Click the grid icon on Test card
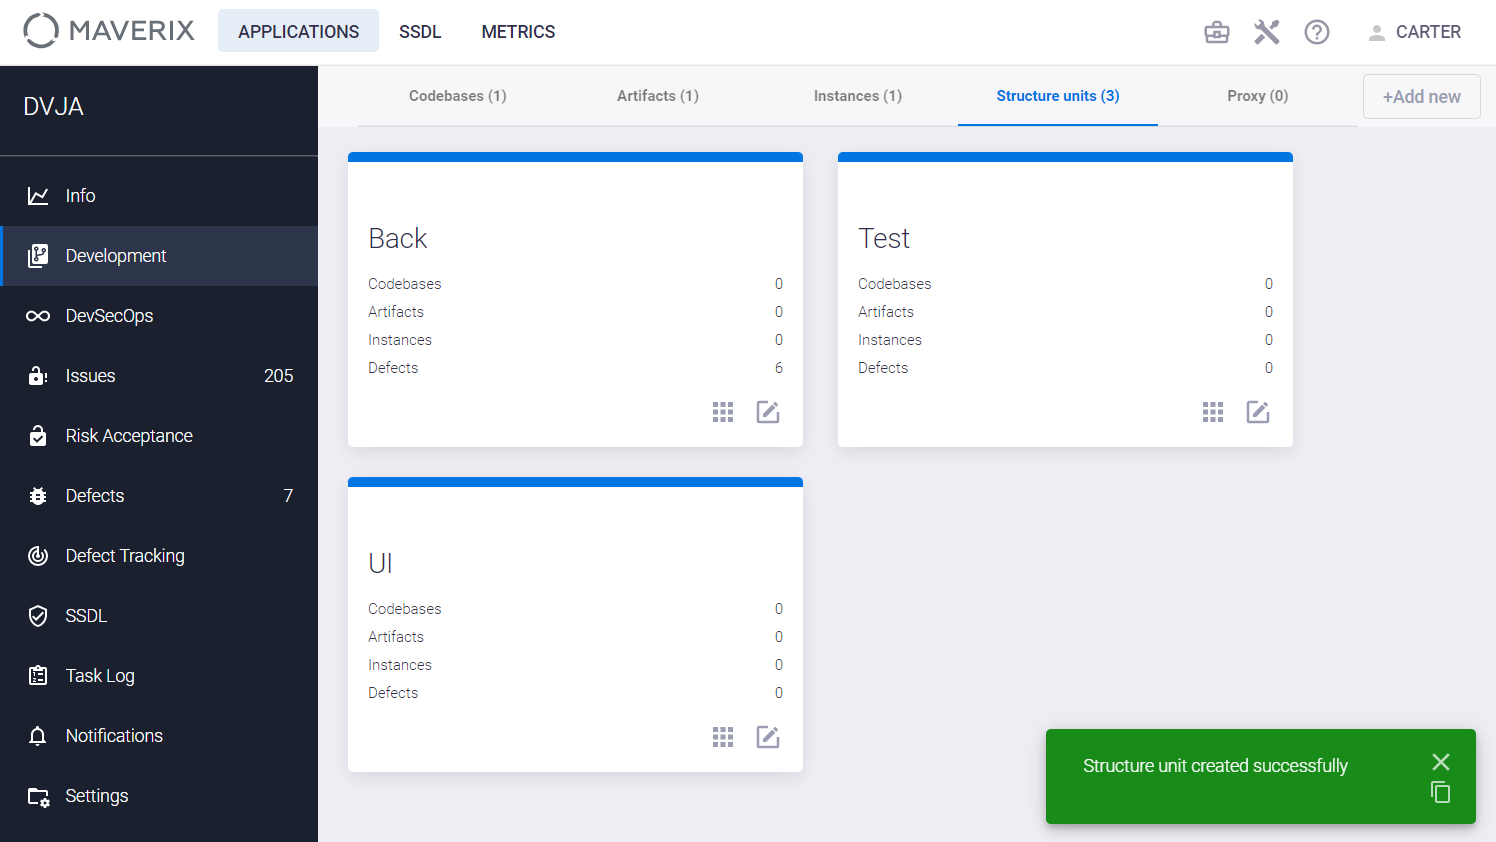Image resolution: width=1496 pixels, height=842 pixels. tap(1213, 412)
